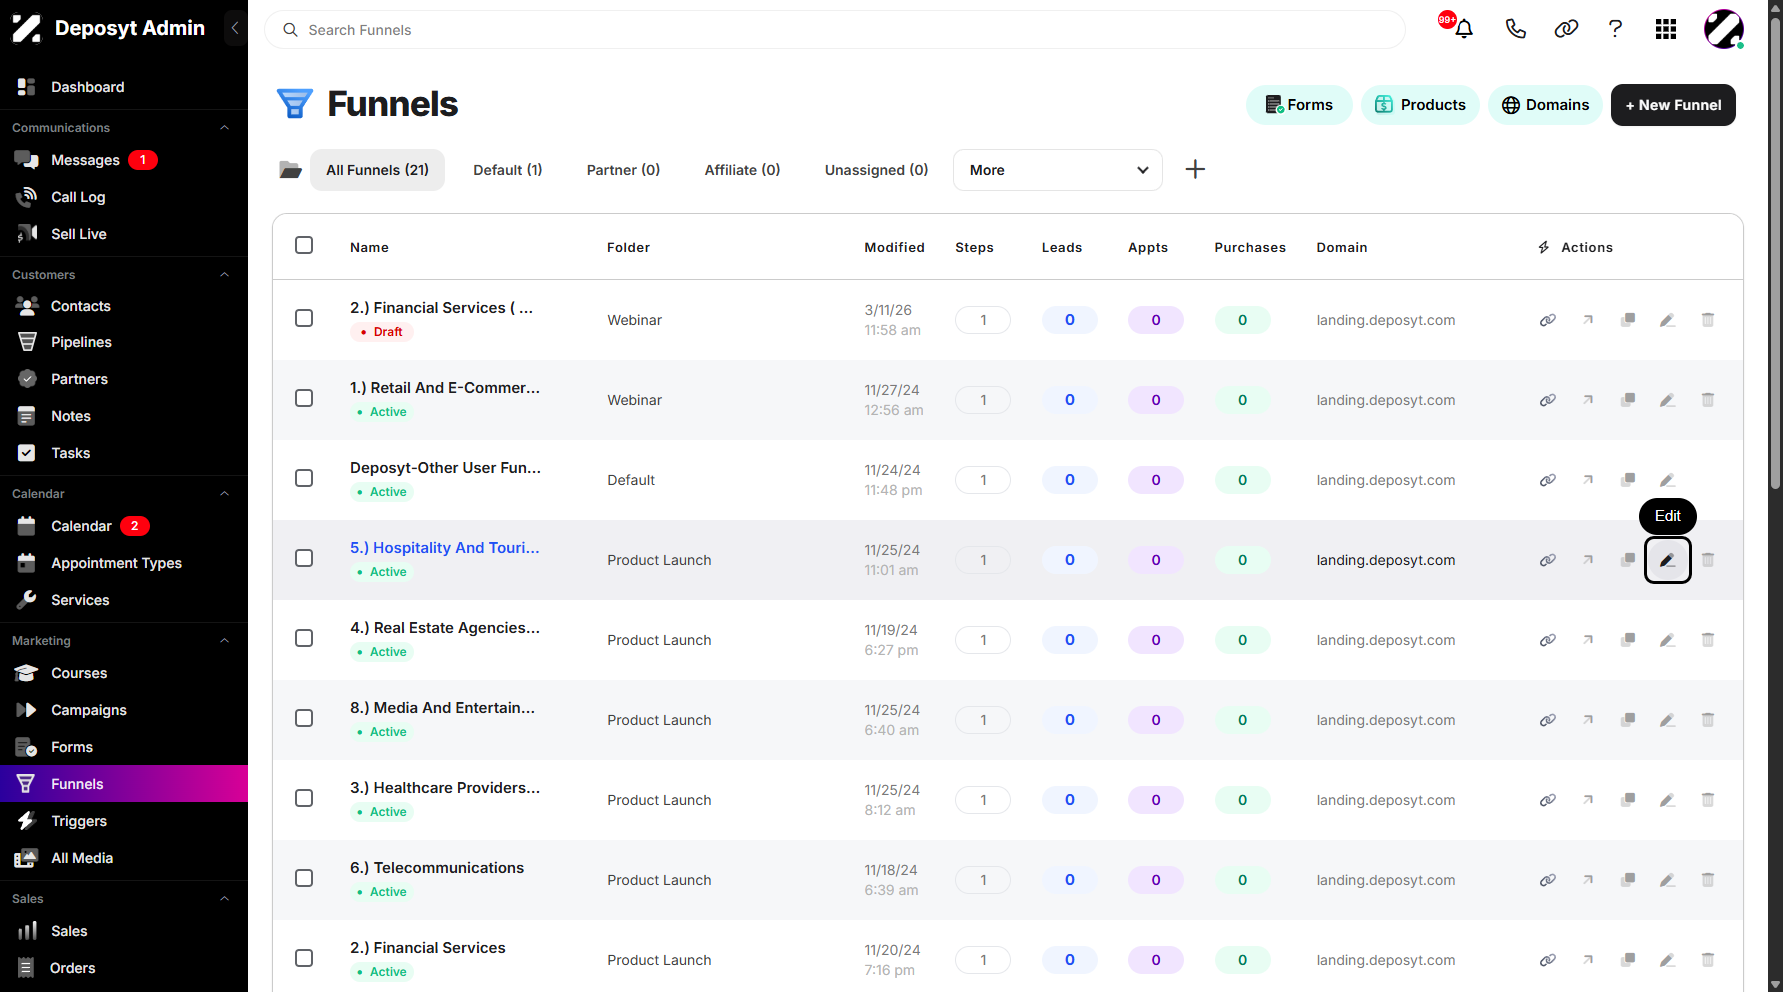The height and width of the screenshot is (992, 1783).
Task: Open the Telecommunications funnel in new tab
Action: 1588,880
